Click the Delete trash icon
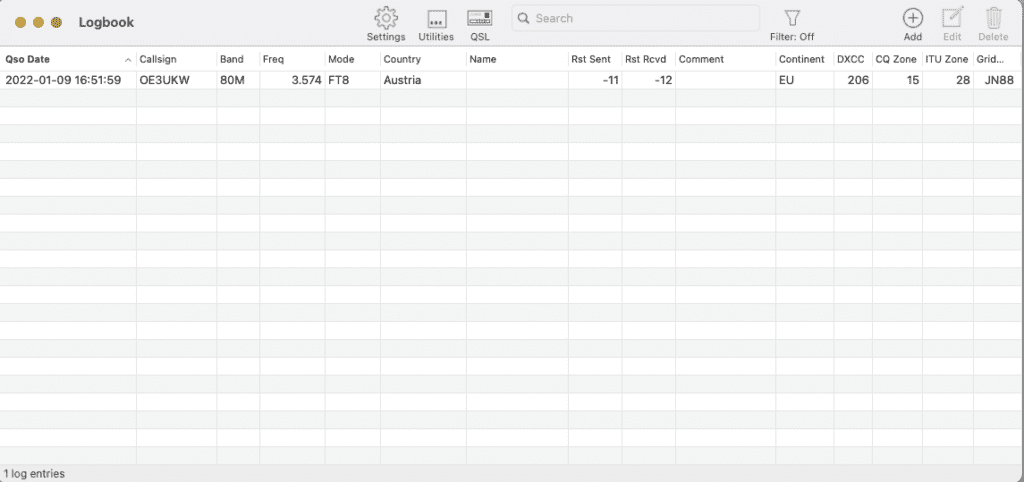 993,18
